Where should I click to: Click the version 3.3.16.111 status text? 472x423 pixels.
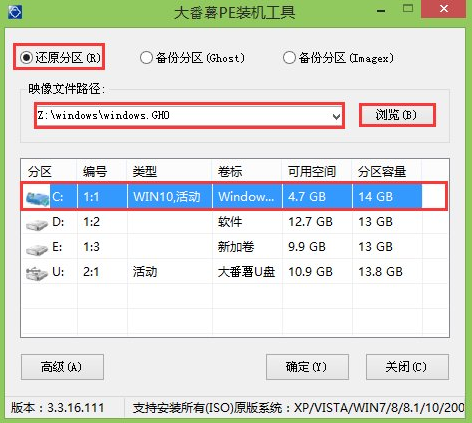58,407
